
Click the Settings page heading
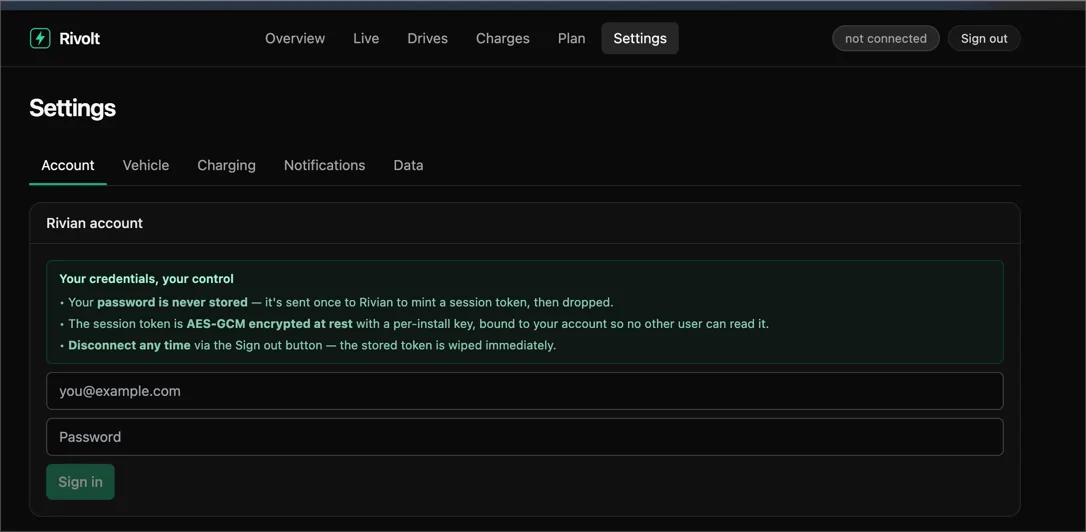(73, 108)
